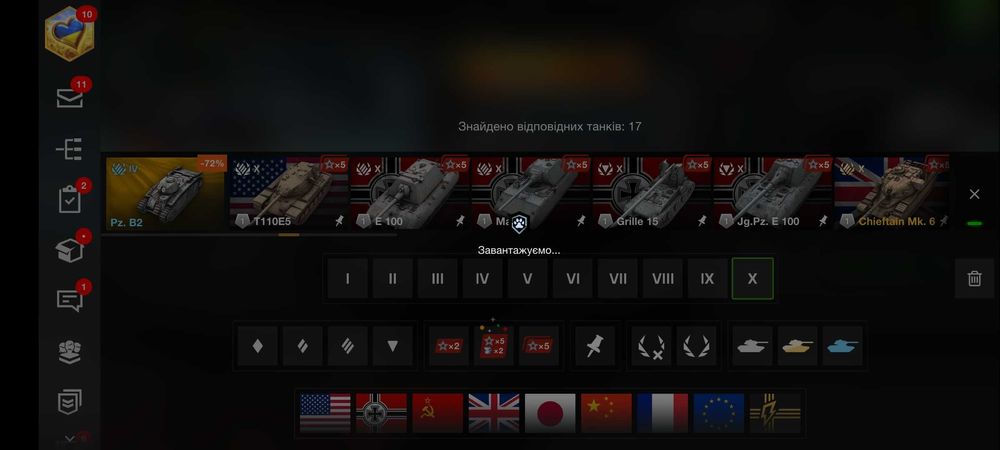
Task: Expand the sidebar with the bottom chevron
Action: tap(70, 439)
